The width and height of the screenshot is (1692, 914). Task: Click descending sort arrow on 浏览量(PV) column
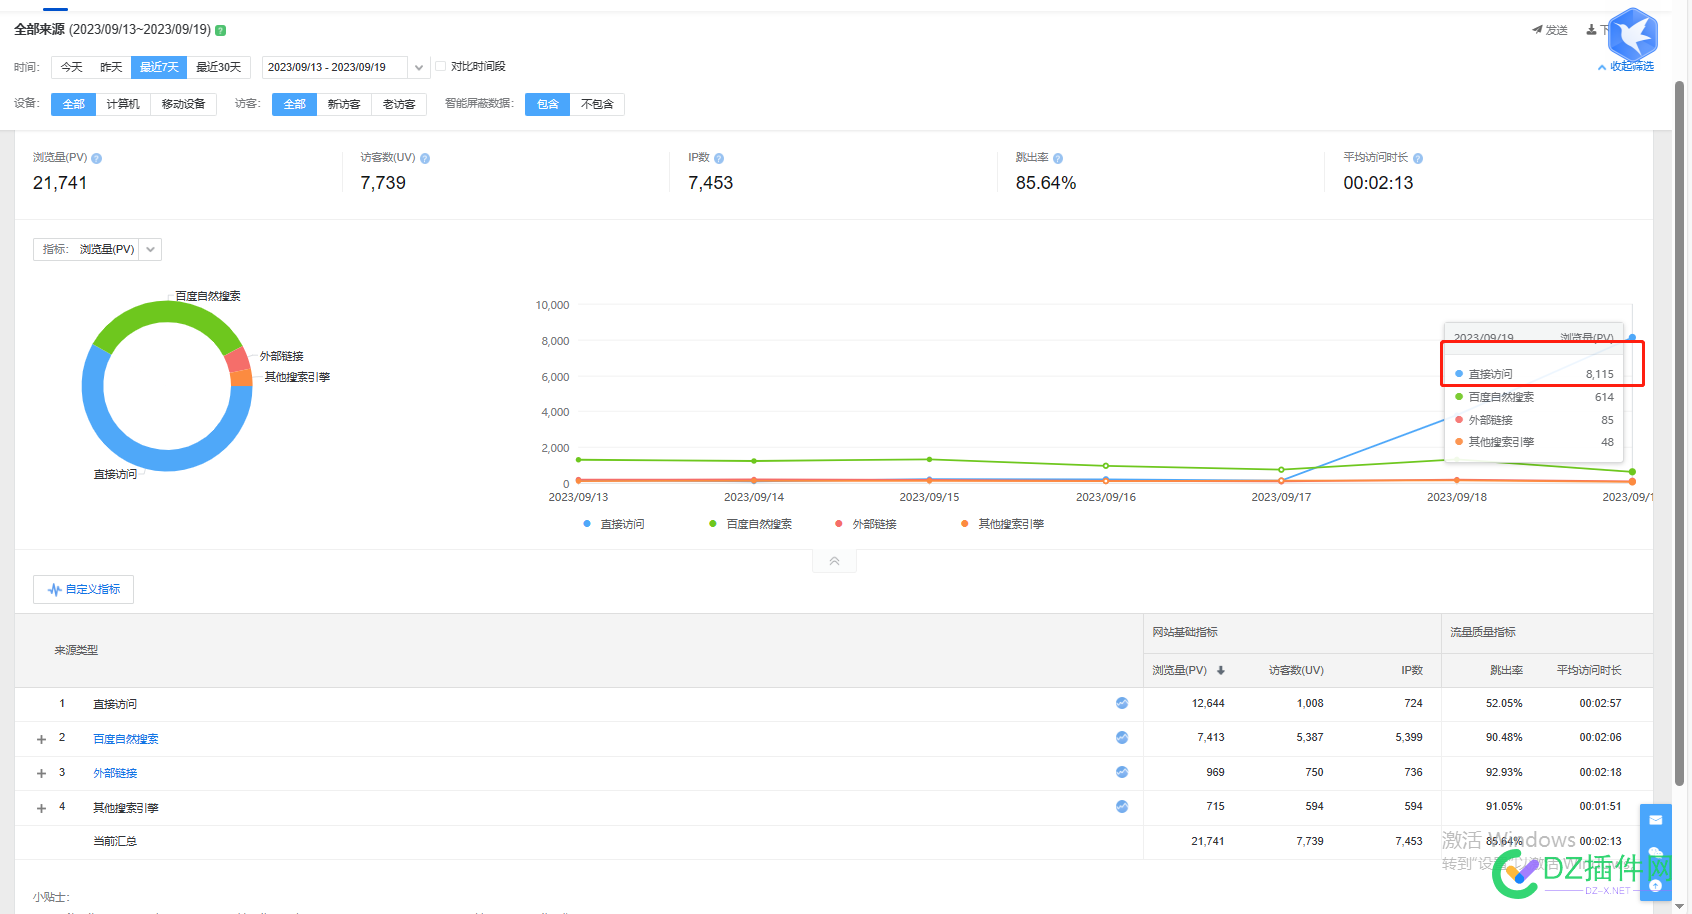point(1221,670)
